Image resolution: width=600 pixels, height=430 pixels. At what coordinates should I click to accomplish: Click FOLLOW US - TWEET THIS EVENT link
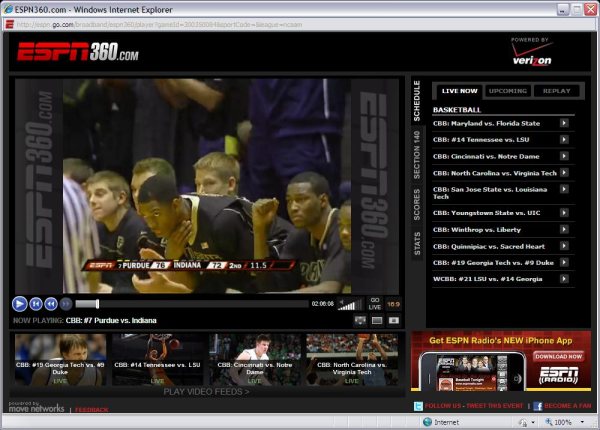click(x=474, y=406)
